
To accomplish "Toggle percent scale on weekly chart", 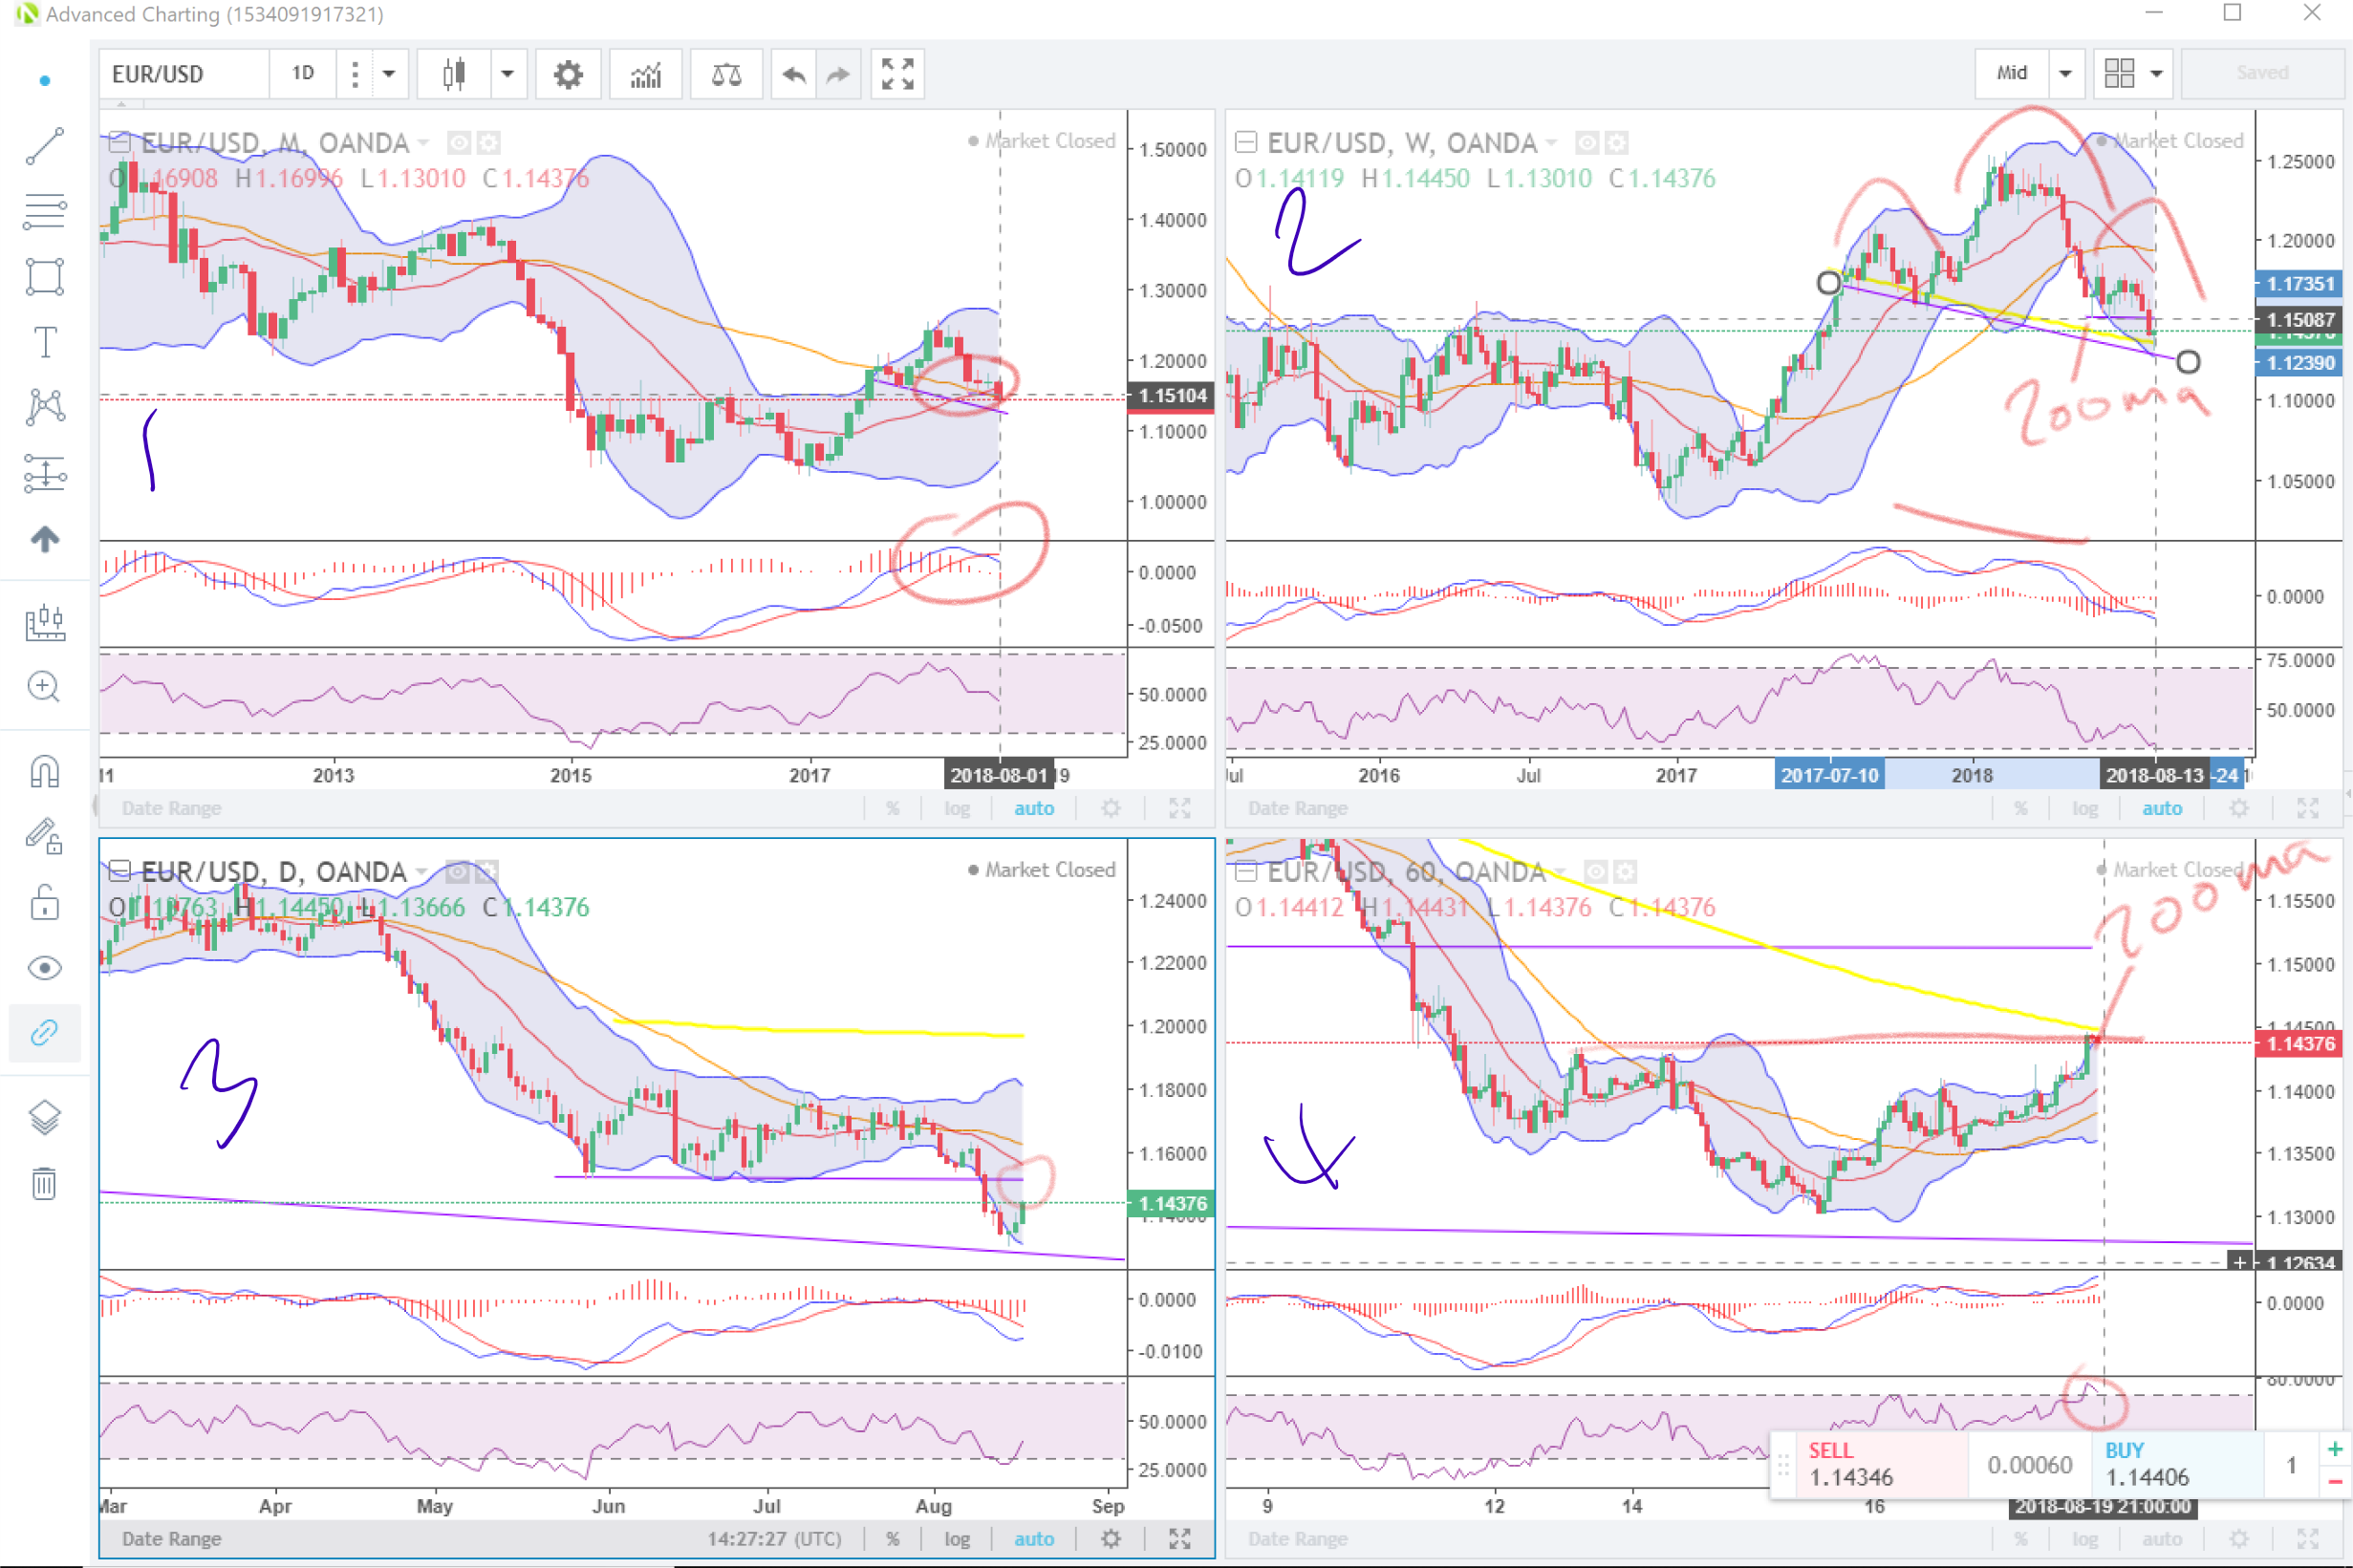I will (x=2021, y=808).
